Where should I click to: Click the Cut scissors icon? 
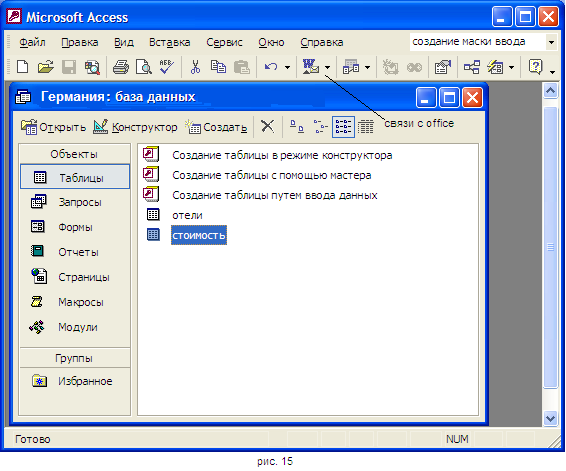pos(195,67)
